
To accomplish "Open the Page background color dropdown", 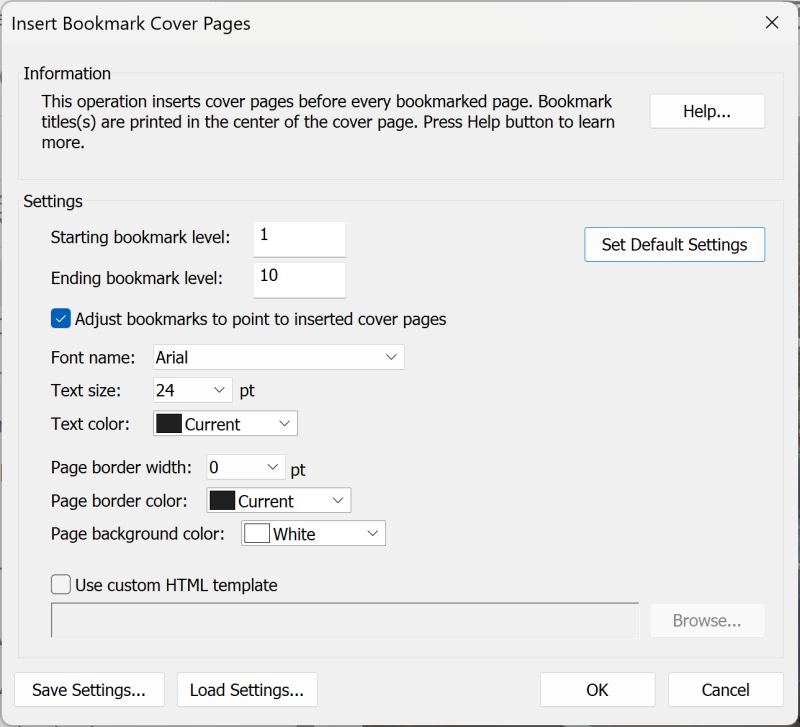I will pos(375,533).
